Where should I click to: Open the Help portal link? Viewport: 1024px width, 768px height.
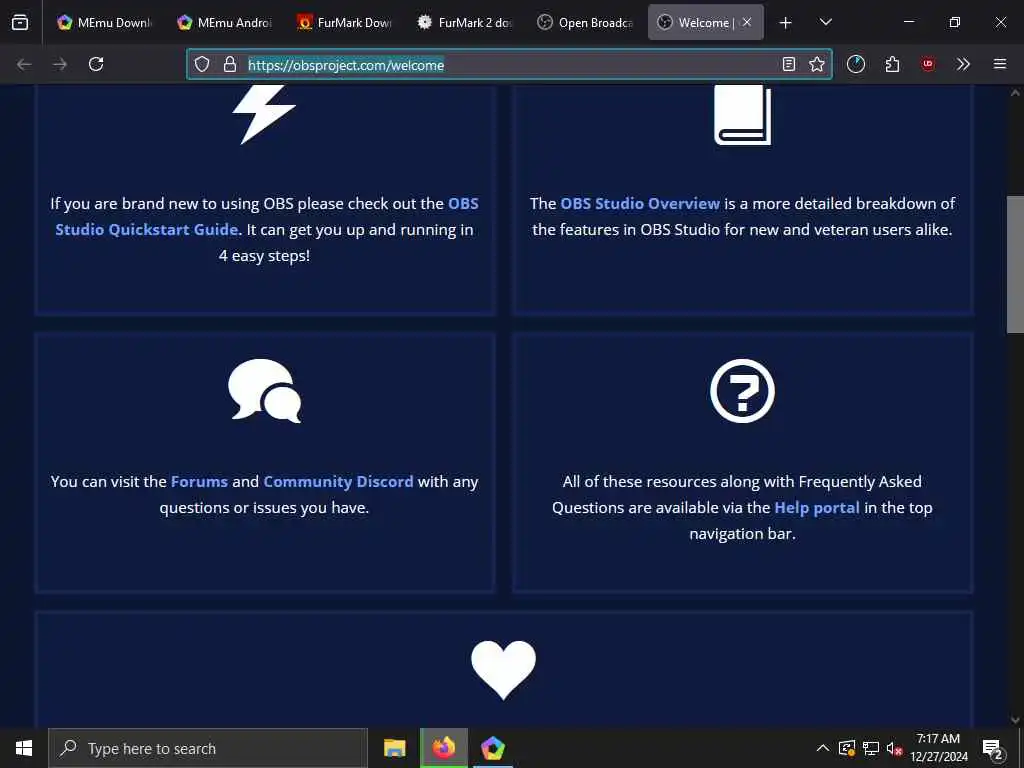click(817, 508)
